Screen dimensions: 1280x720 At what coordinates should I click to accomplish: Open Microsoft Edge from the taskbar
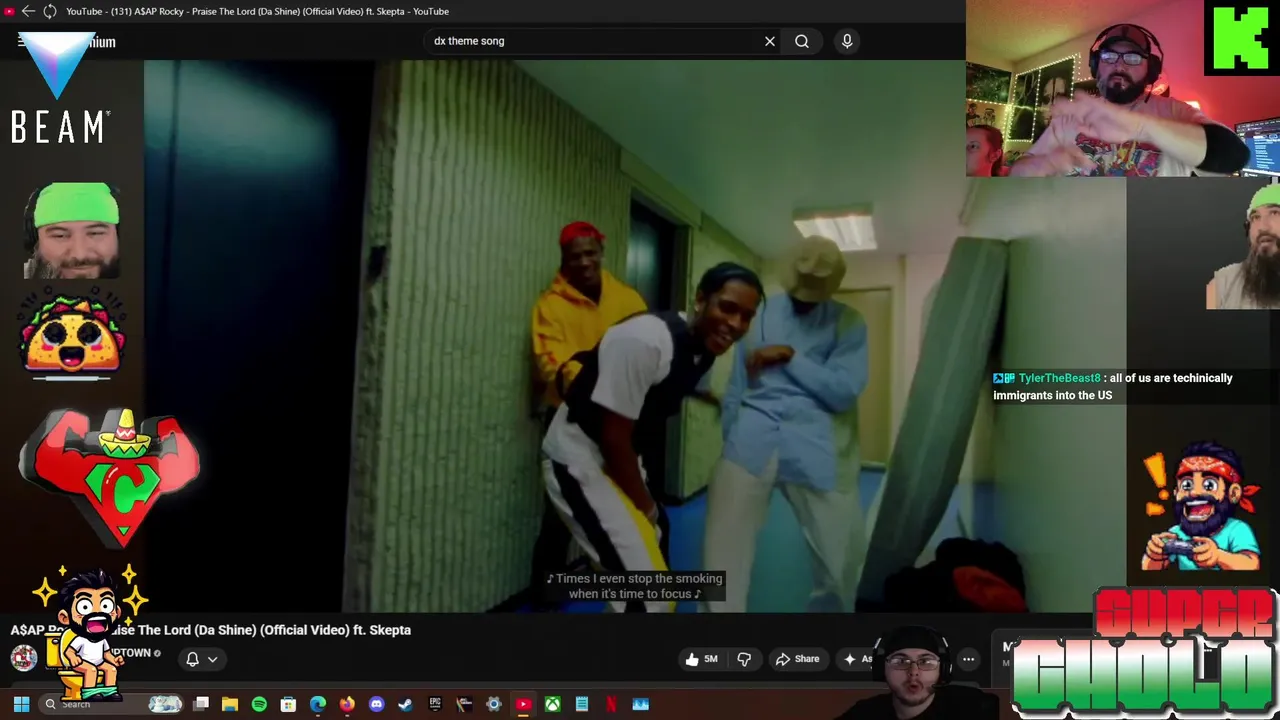coord(318,704)
